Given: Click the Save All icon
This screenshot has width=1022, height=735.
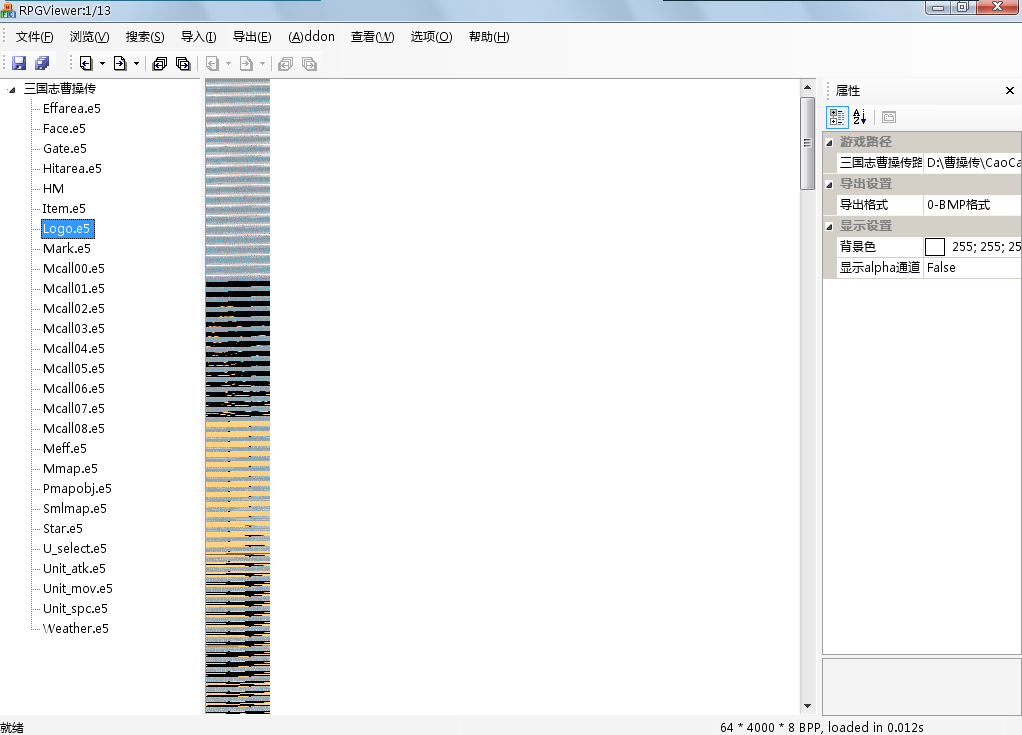Looking at the screenshot, I should (x=42, y=63).
